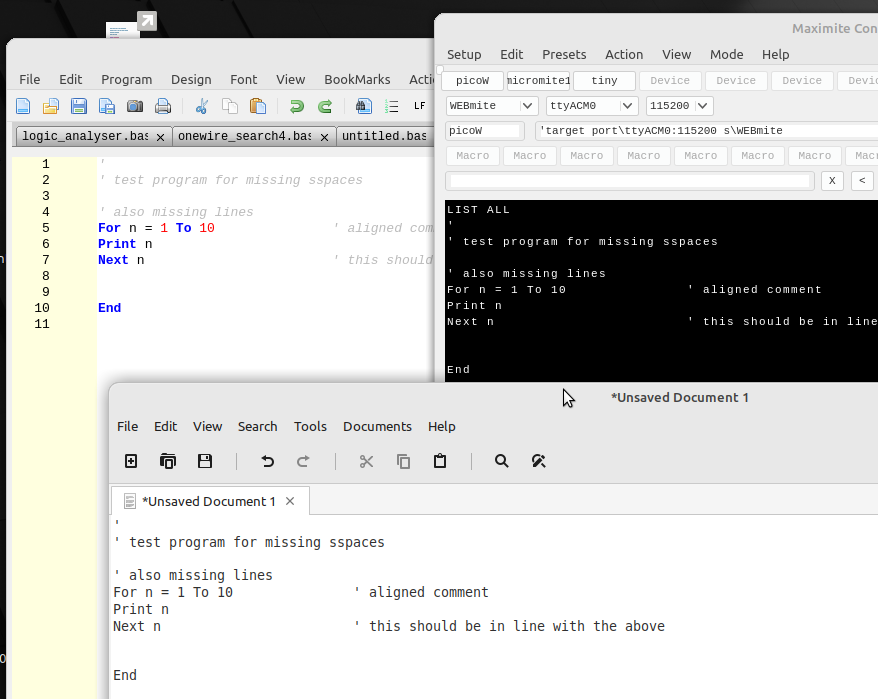Click the Undo arrow in the text editor toolbar
This screenshot has width=878, height=699.
point(267,461)
